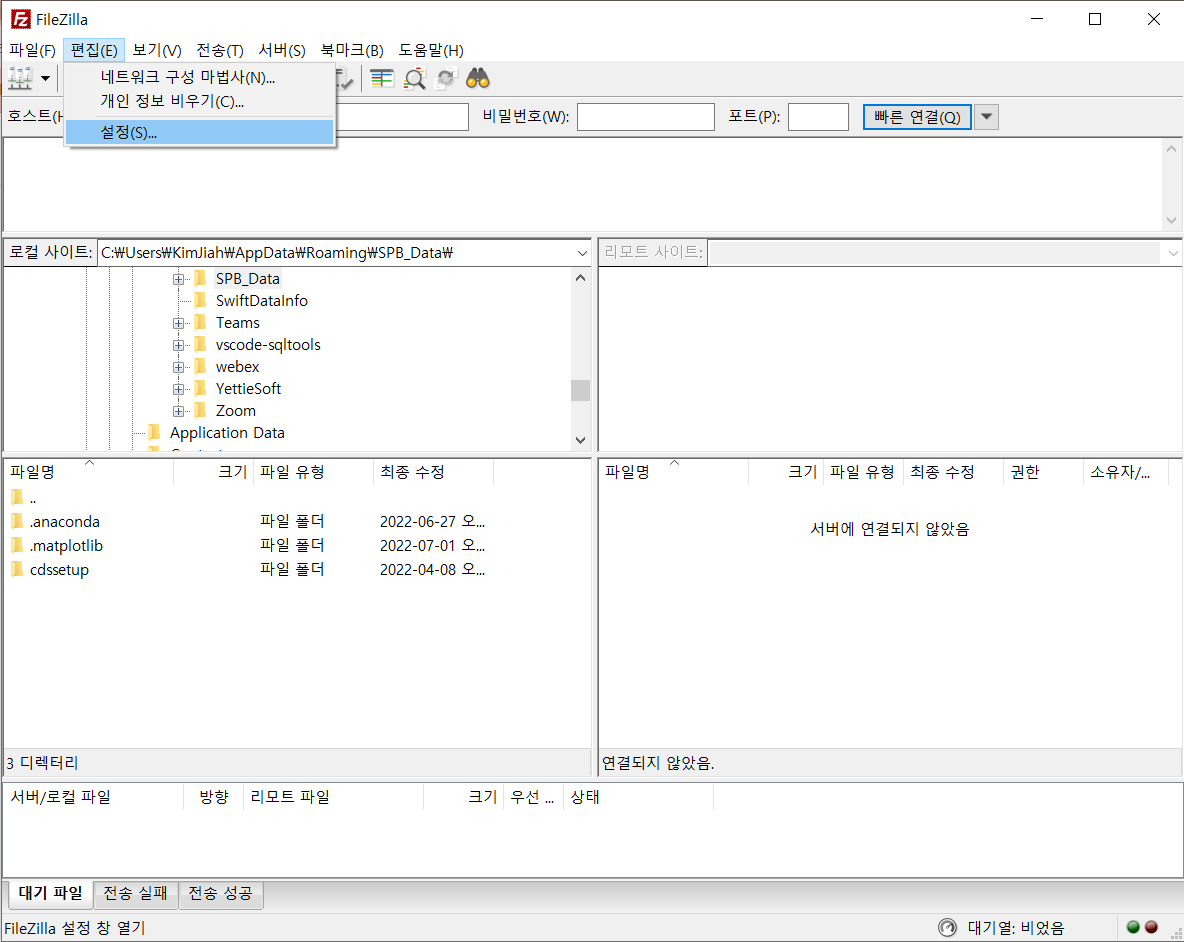1184x942 pixels.
Task: Click the local tree scrollbar thumb
Action: tap(580, 390)
